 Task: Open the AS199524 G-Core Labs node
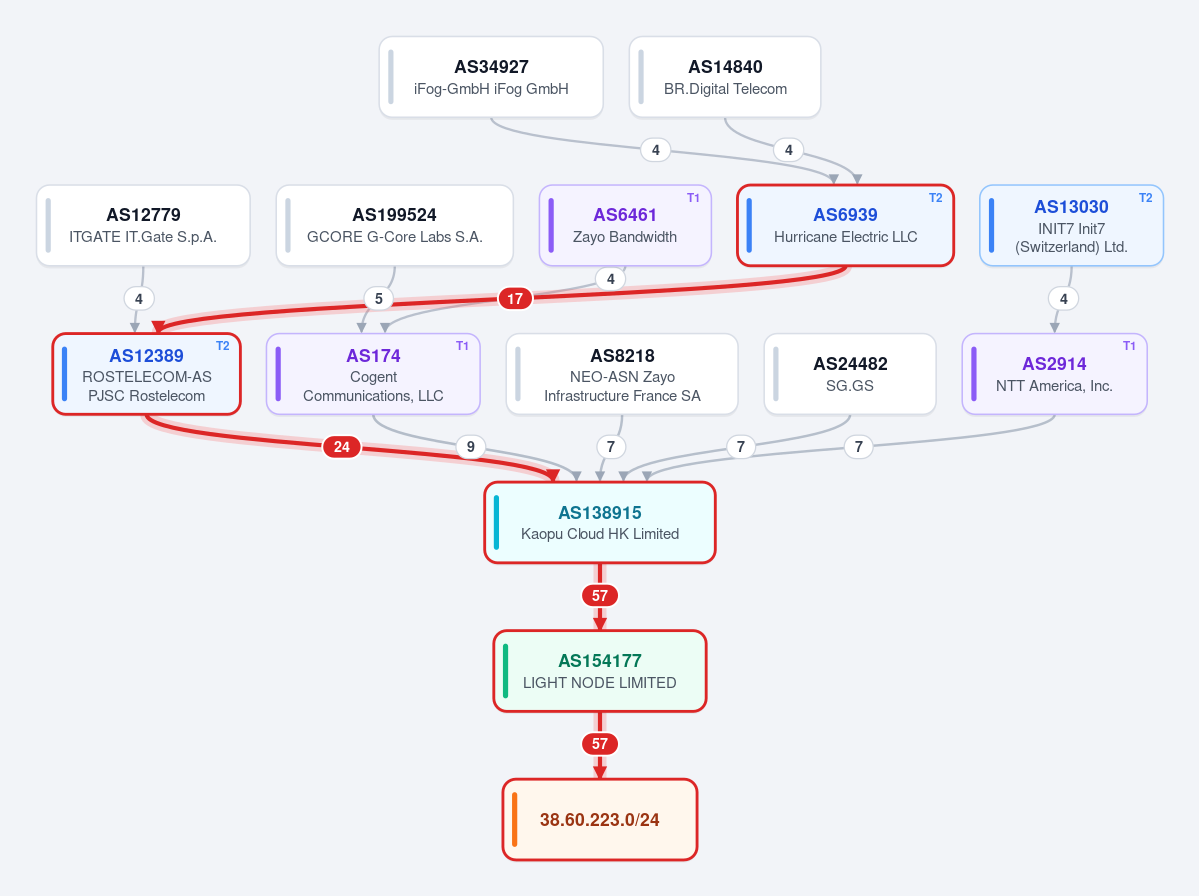pos(395,226)
